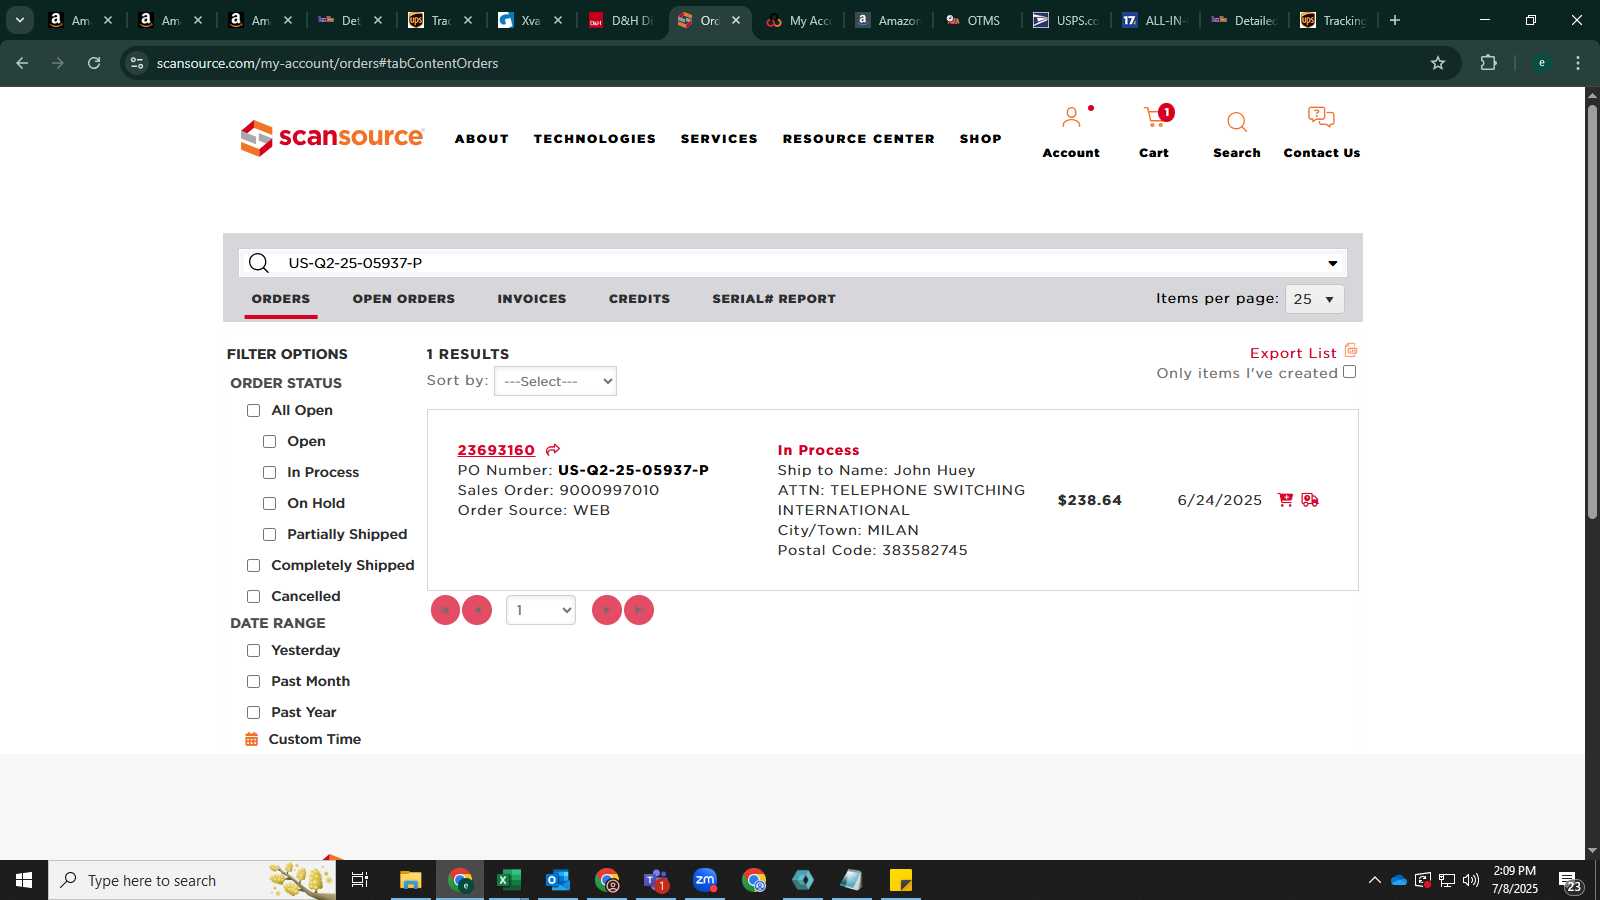Open the Items per page dropdown
Screen dimensions: 1600x900
coord(1315,299)
